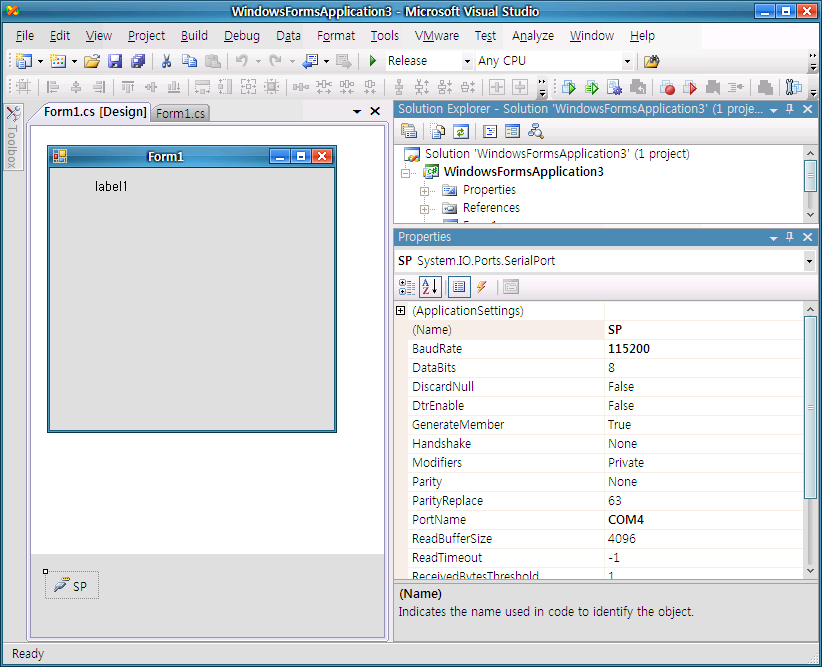Click the Save All icon
This screenshot has width=822, height=667.
[x=138, y=61]
